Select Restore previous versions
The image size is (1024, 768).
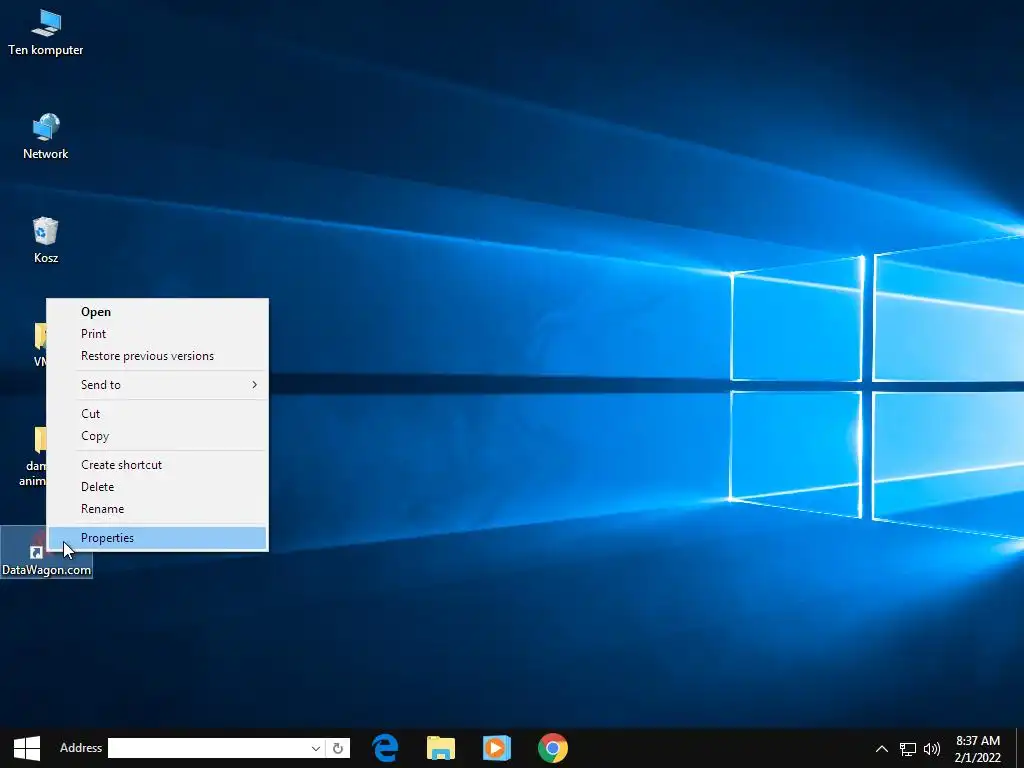click(x=157, y=356)
